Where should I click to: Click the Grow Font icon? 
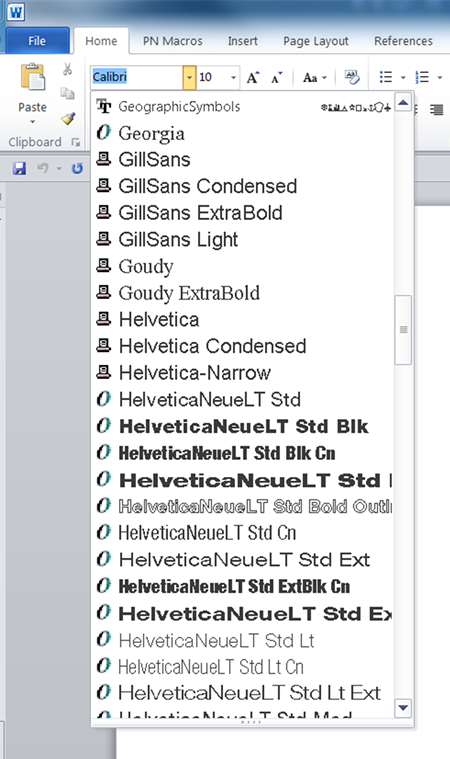pyautogui.click(x=253, y=77)
